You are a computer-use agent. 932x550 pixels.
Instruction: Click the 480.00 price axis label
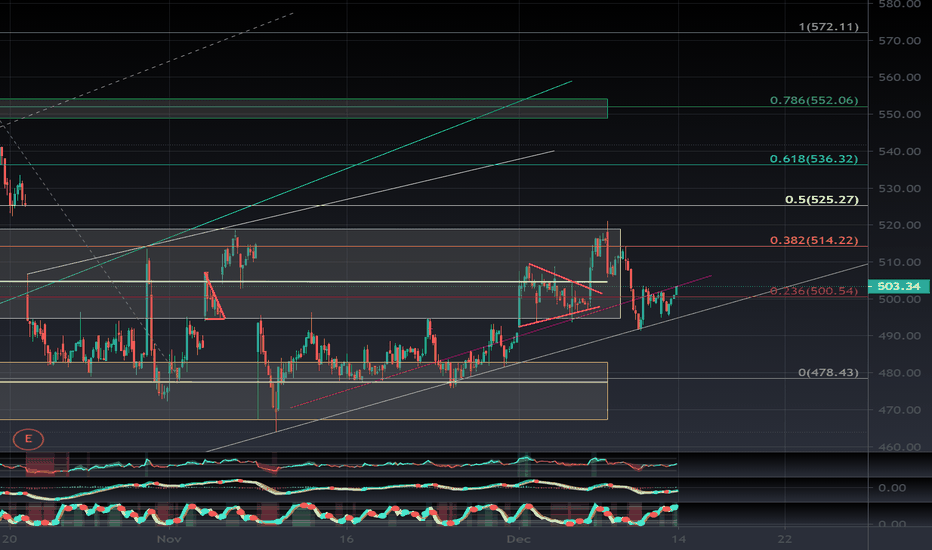pos(899,373)
